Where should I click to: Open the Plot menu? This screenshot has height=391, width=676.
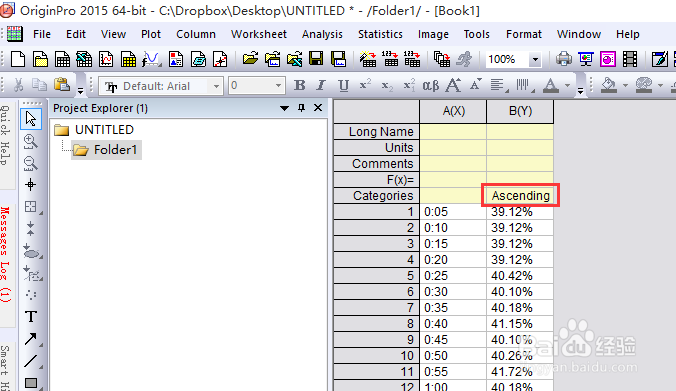[151, 34]
